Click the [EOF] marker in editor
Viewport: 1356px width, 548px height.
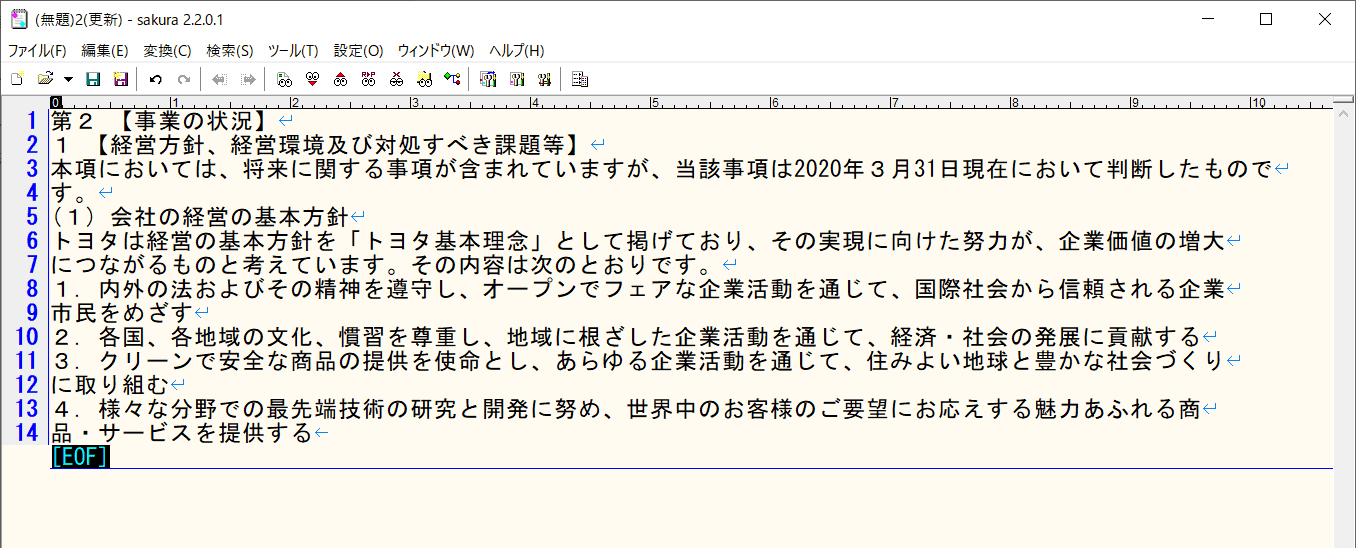80,457
